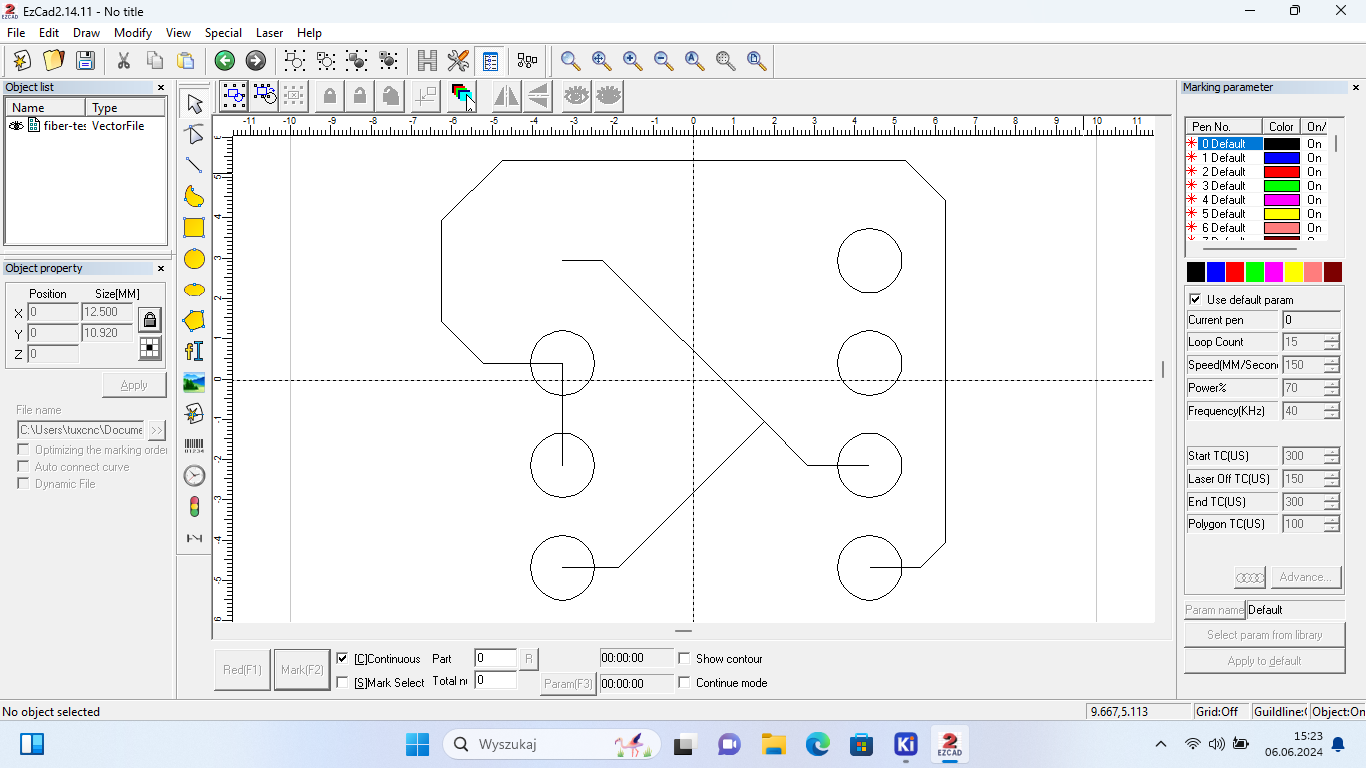This screenshot has width=1366, height=768.
Task: Click the select-by-pen color icon in toolbar
Action: coord(461,96)
